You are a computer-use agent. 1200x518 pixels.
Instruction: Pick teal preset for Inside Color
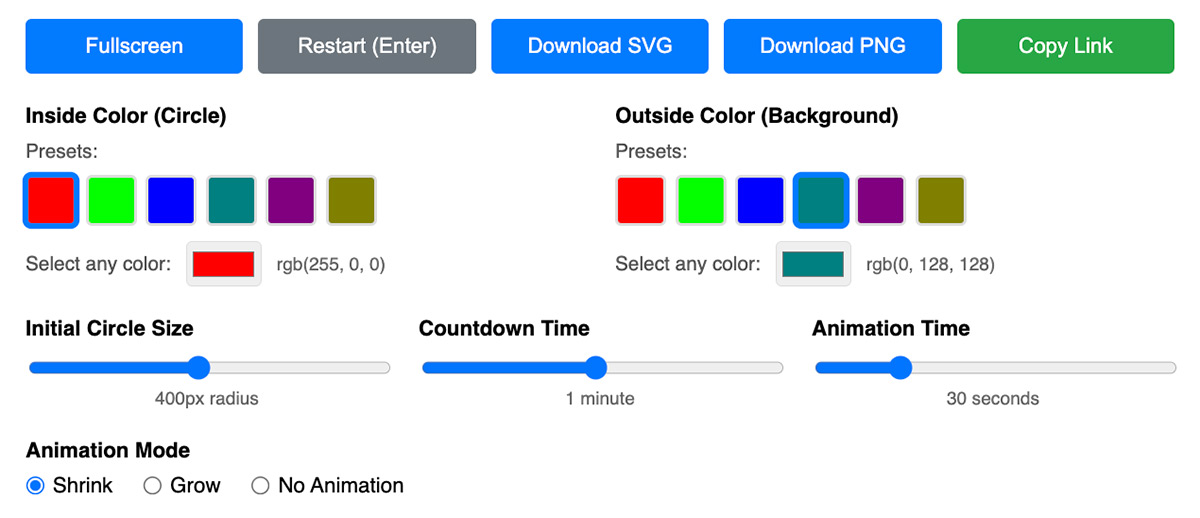[x=231, y=200]
